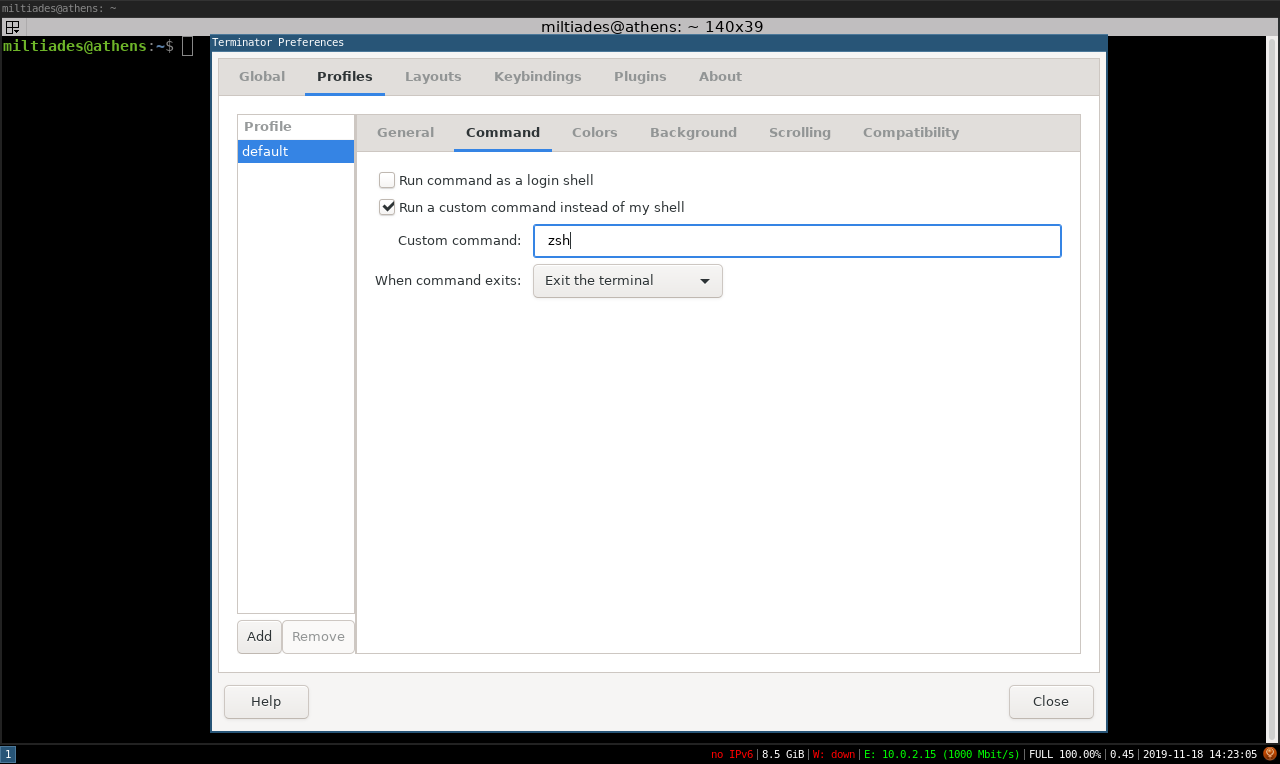This screenshot has width=1280, height=764.
Task: Switch to the Global tab
Action: click(x=262, y=76)
